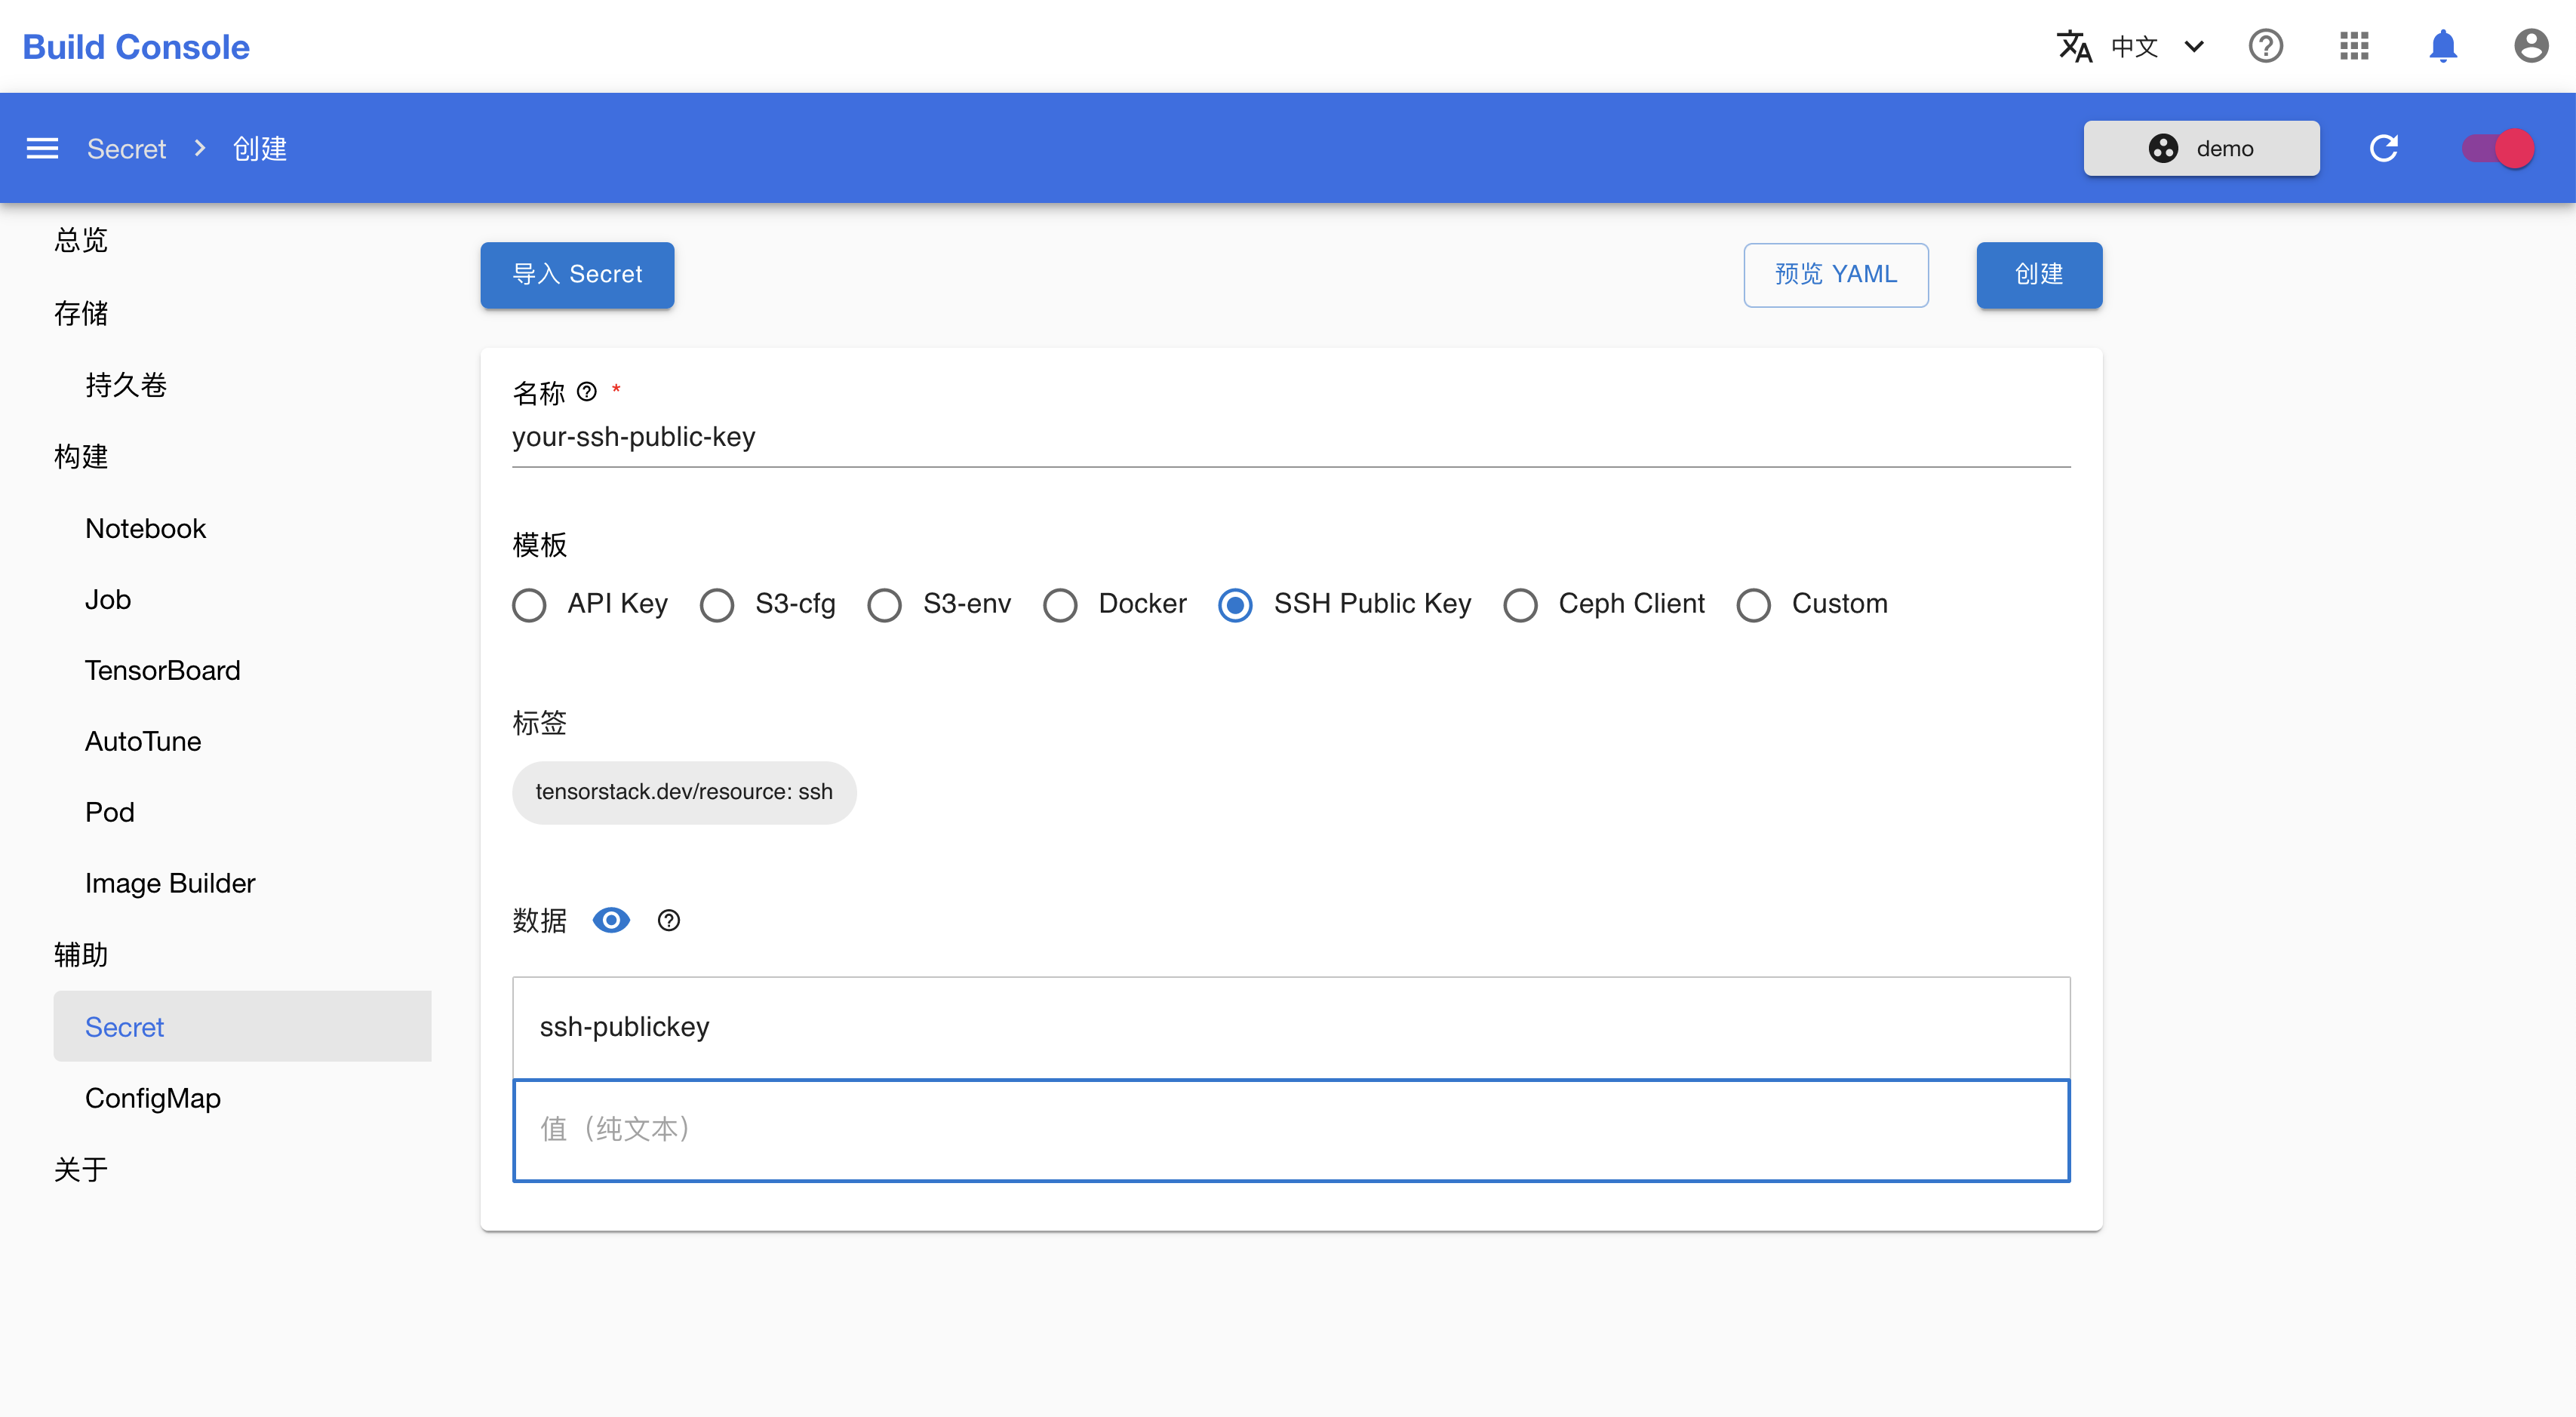Screen dimensions: 2576x1417
Task: Focus the ssh-publickey key field
Action: pyautogui.click(x=1291, y=1027)
